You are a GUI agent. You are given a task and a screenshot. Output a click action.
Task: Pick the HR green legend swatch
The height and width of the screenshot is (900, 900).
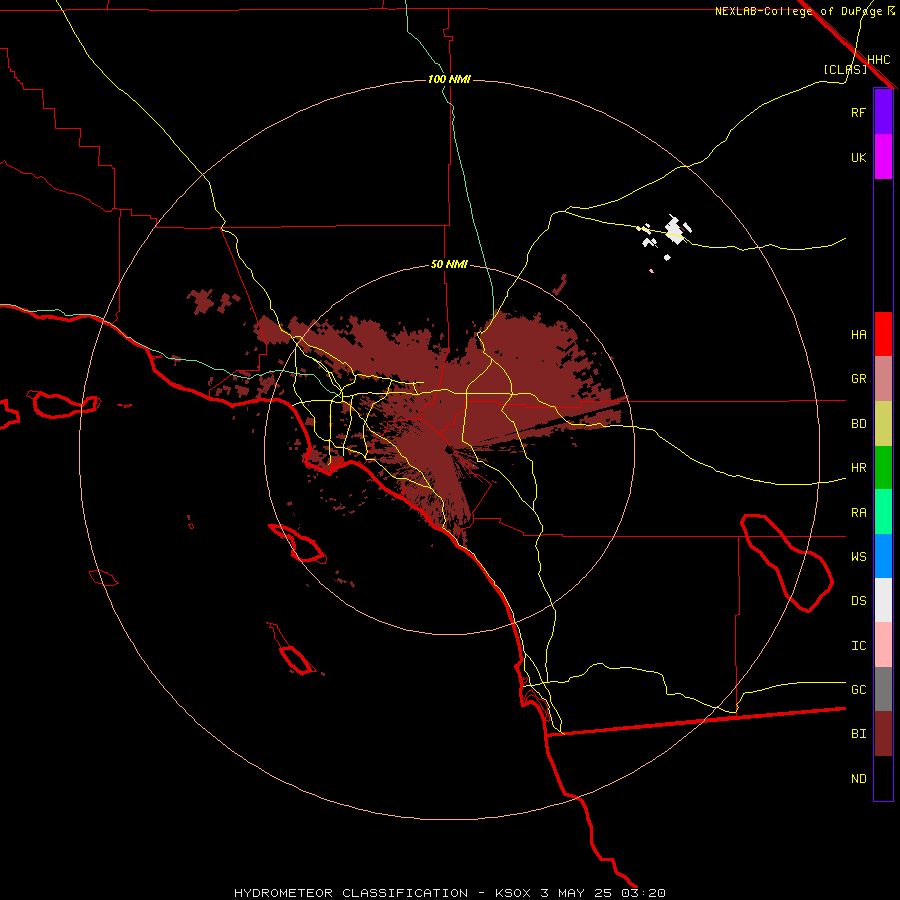coord(883,467)
